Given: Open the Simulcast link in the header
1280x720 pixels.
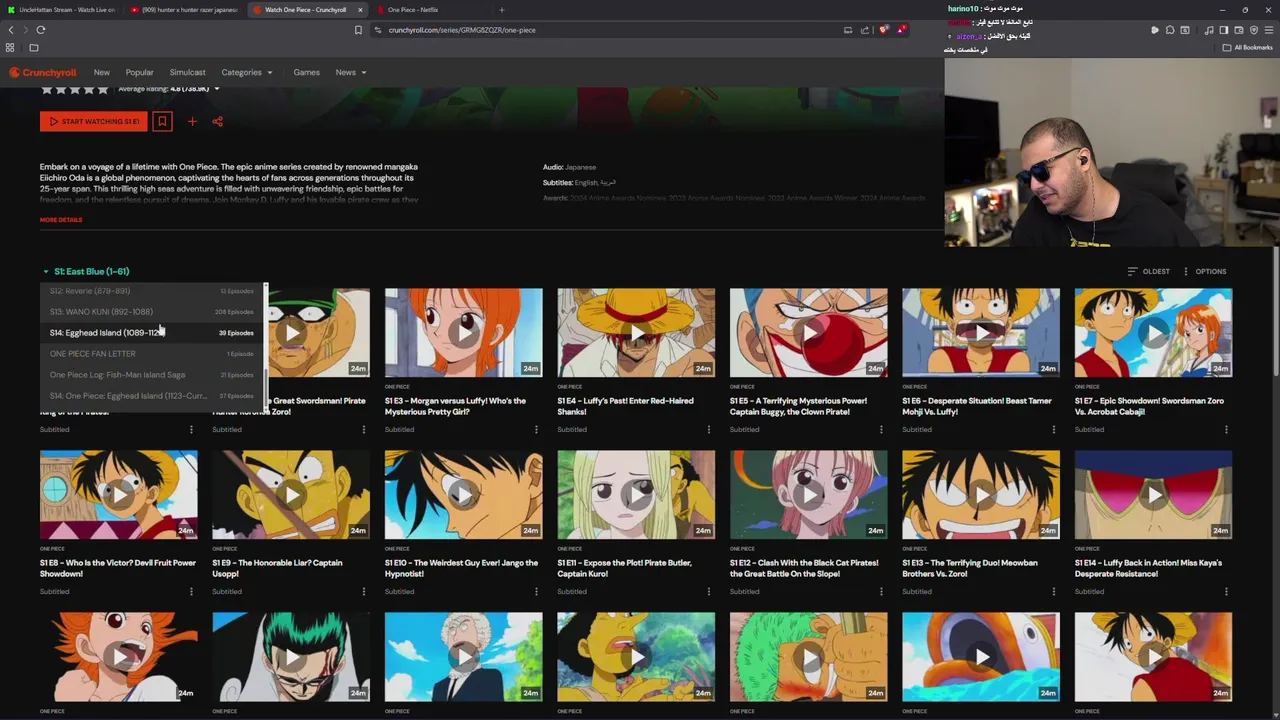Looking at the screenshot, I should pyautogui.click(x=188, y=72).
